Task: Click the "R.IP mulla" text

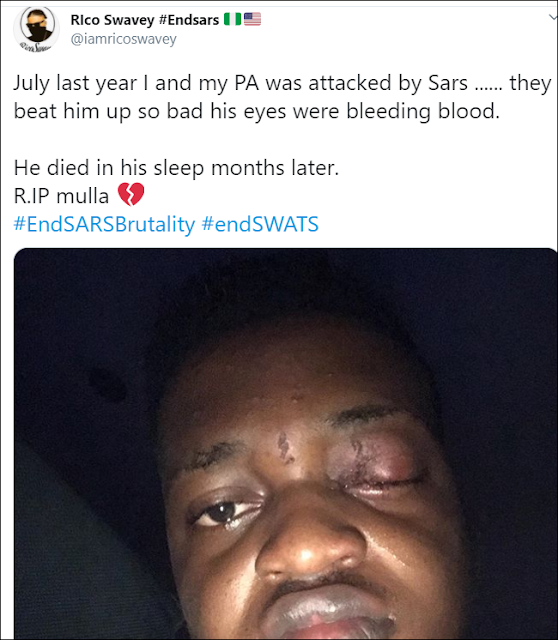Action: [61, 196]
